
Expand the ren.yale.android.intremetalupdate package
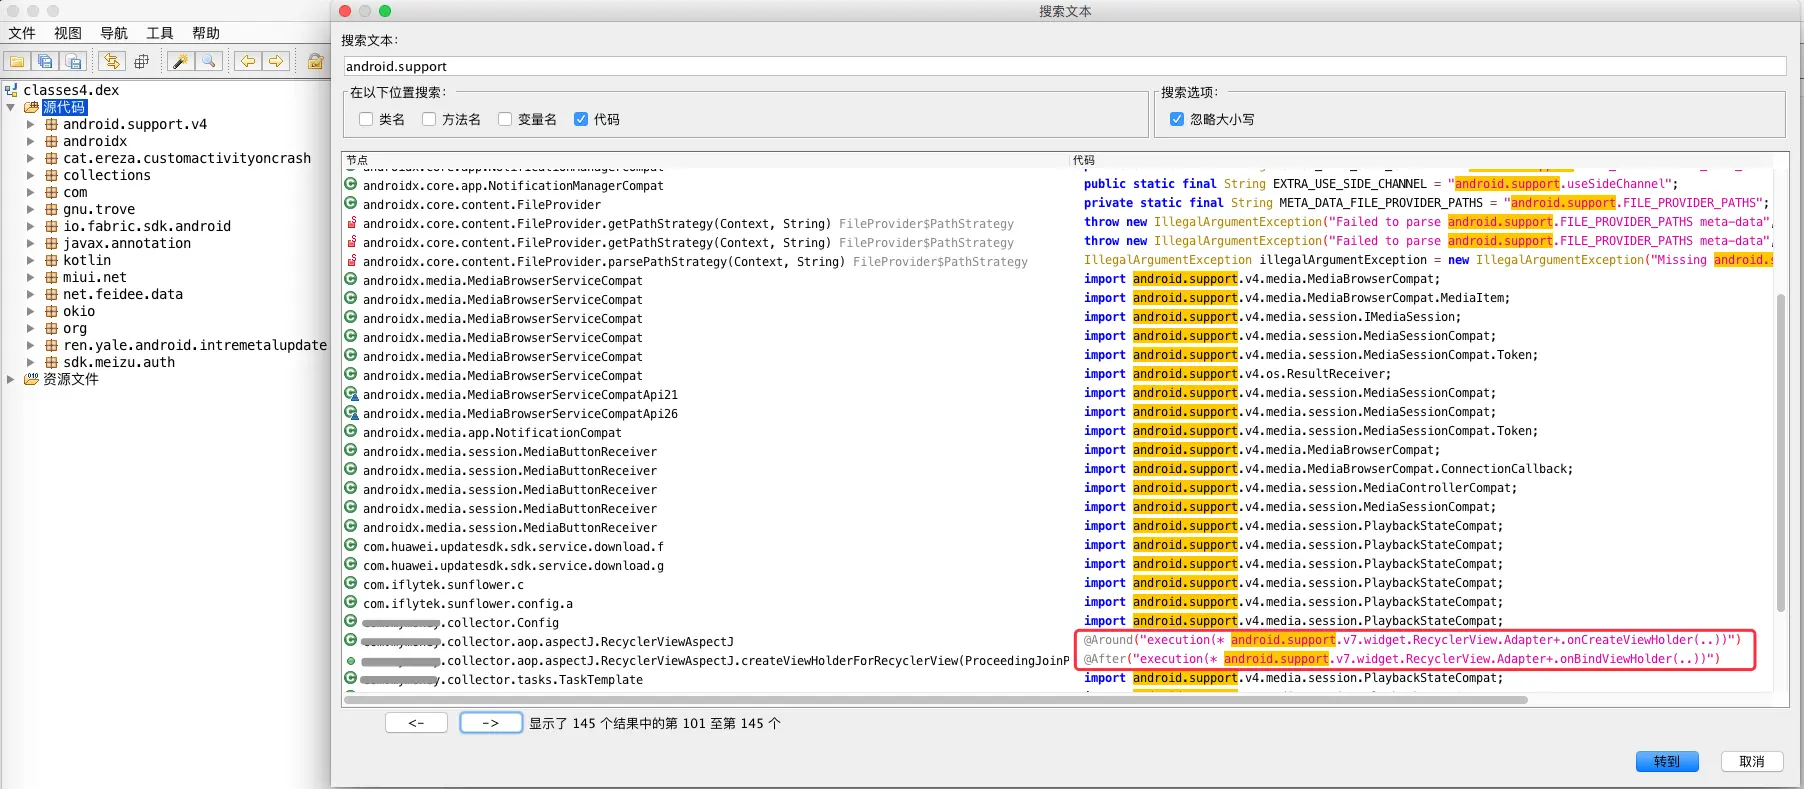coord(31,345)
